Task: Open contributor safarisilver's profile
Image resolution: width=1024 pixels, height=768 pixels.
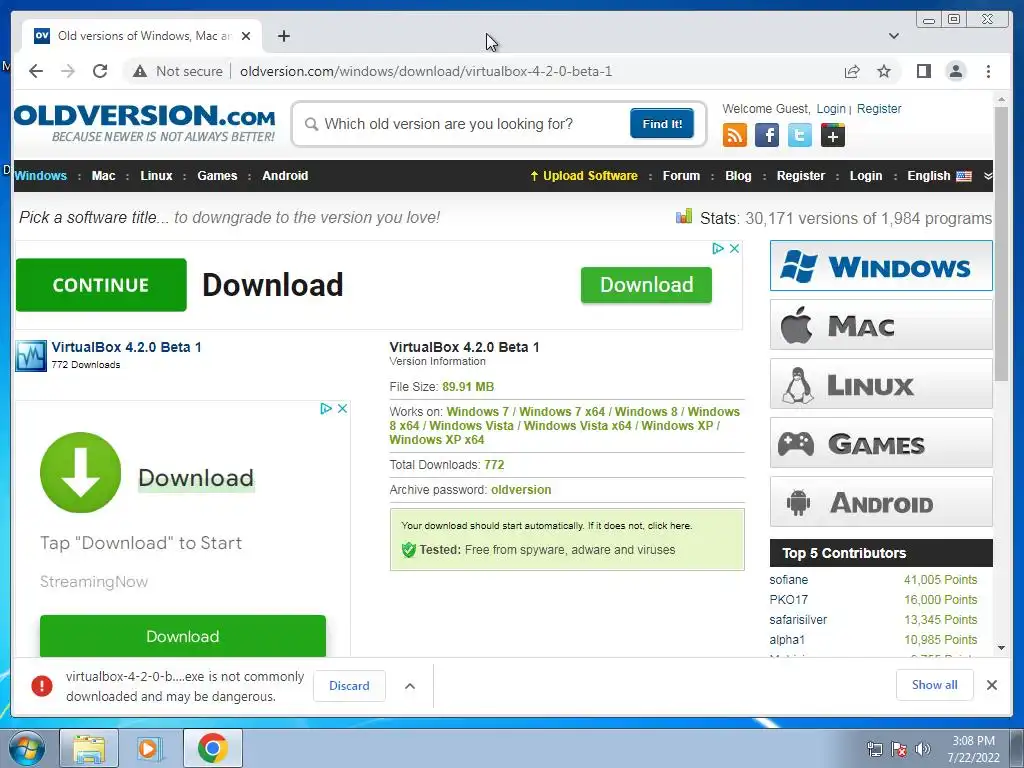Action: click(798, 620)
